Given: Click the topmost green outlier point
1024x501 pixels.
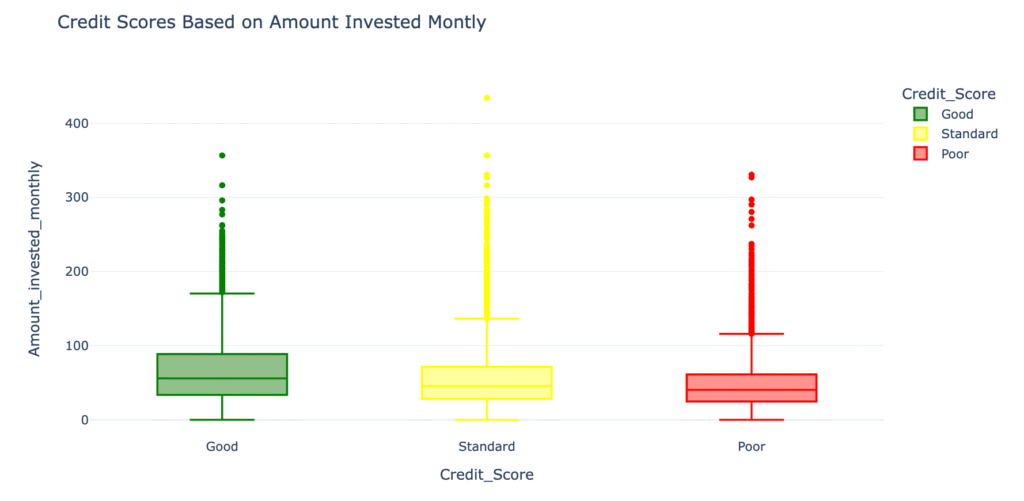Looking at the screenshot, I should coord(222,156).
